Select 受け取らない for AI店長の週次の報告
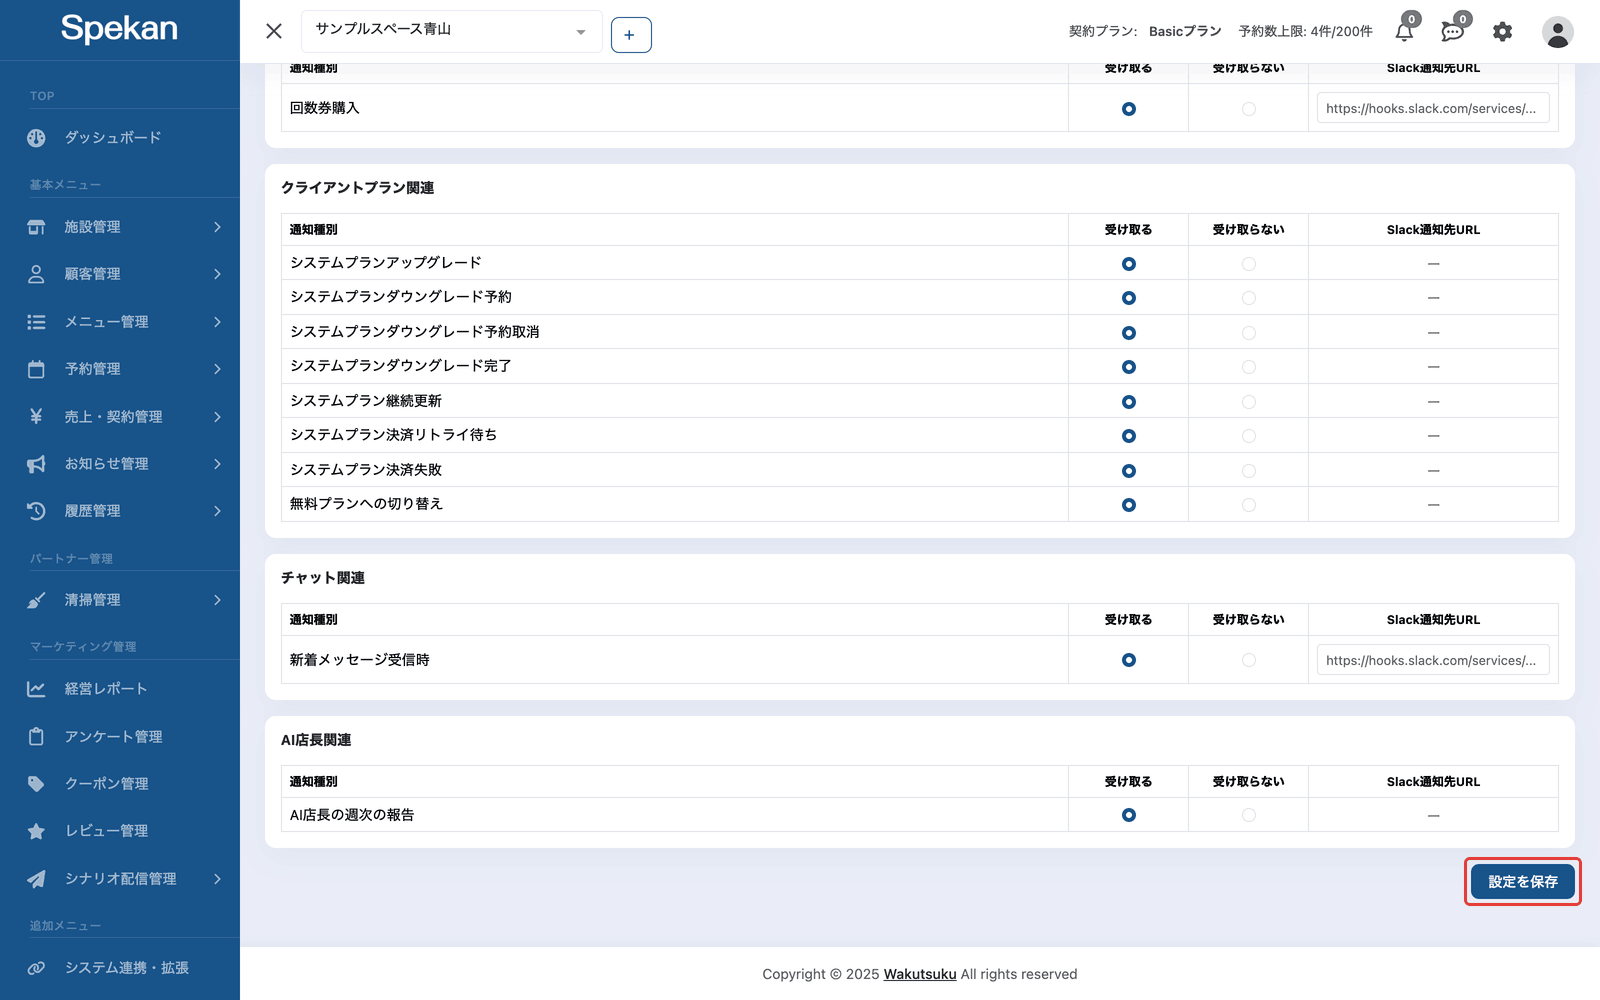The width and height of the screenshot is (1600, 1000). (x=1249, y=815)
